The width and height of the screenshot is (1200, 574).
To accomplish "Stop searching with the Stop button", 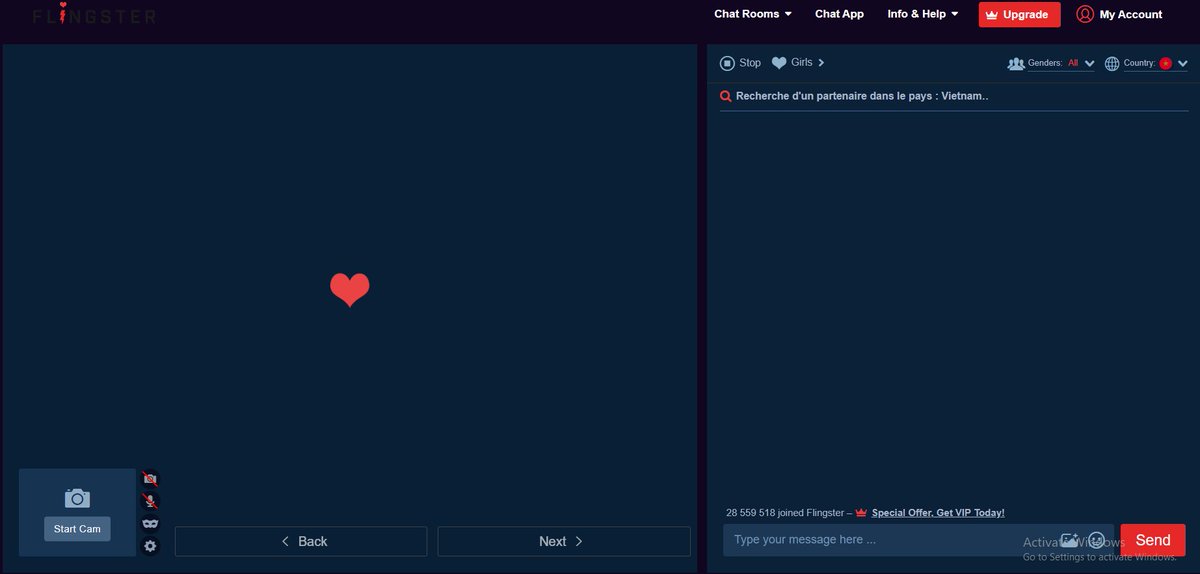I will tap(740, 63).
